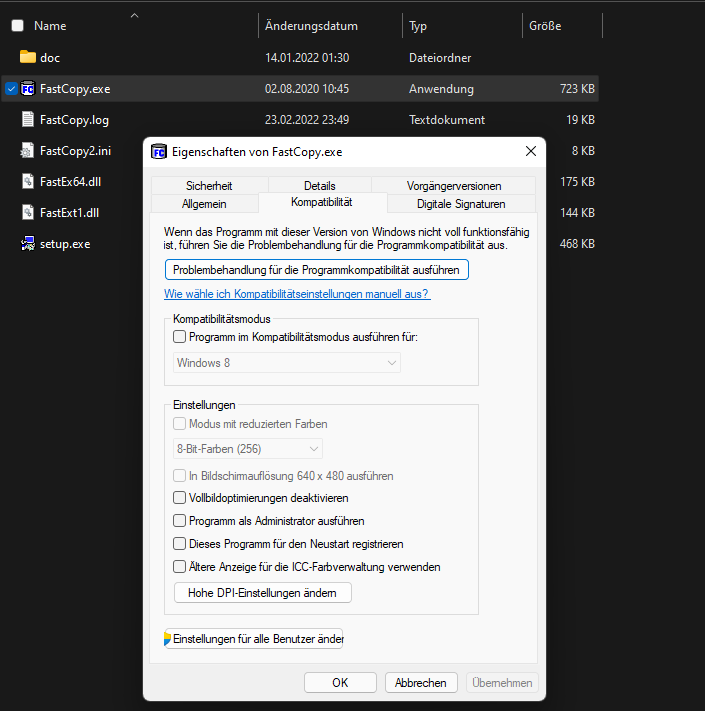Click the date 14.01.2022 01:30
This screenshot has height=711, width=705.
pyautogui.click(x=307, y=58)
